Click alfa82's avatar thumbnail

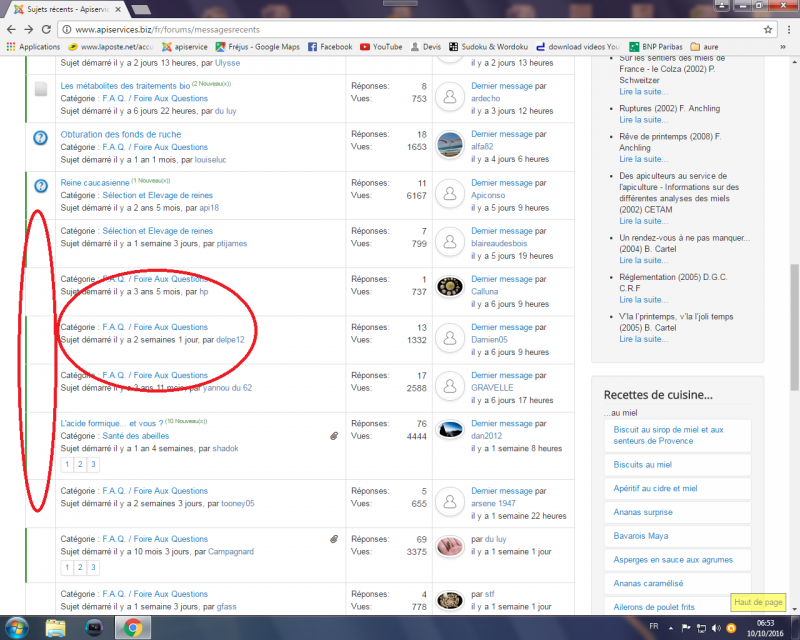click(450, 143)
